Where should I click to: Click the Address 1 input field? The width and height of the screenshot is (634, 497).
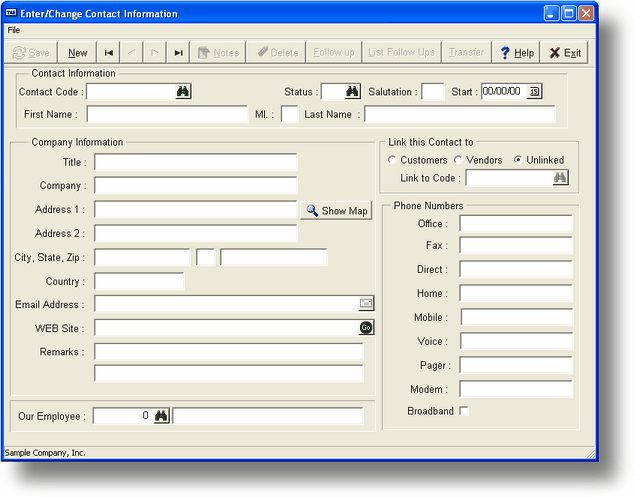[x=196, y=209]
